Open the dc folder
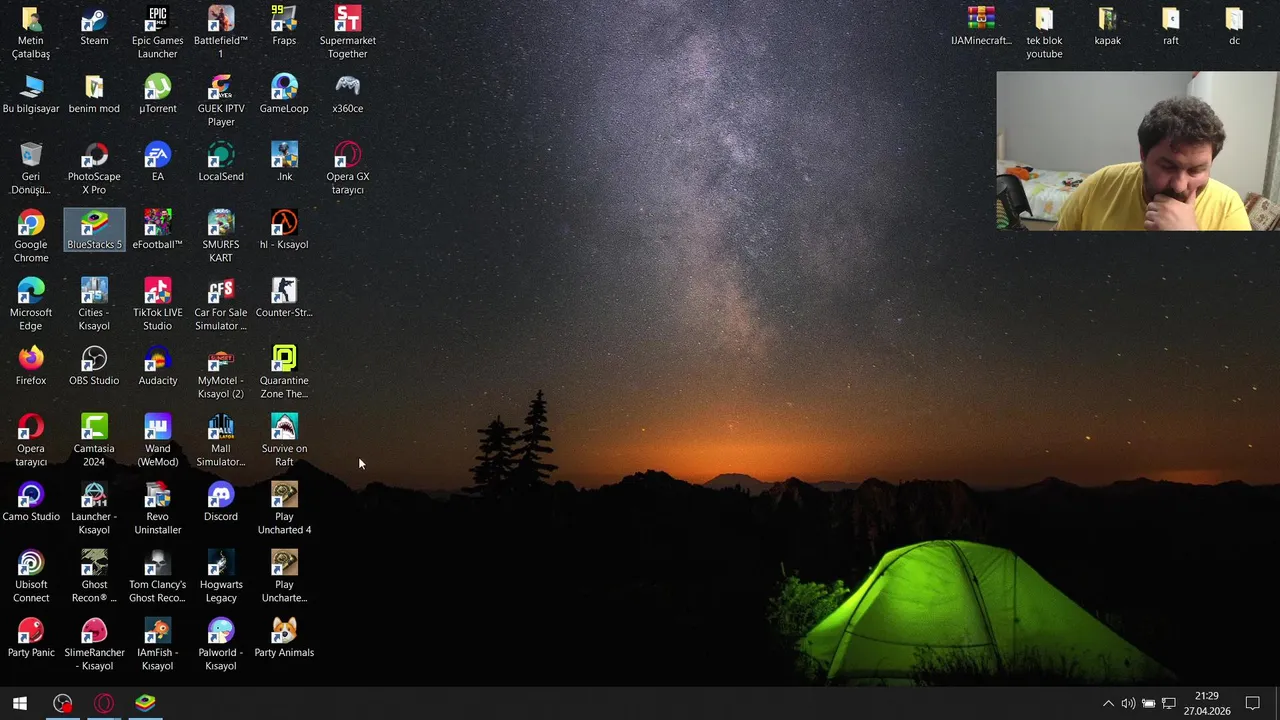The width and height of the screenshot is (1280, 720). tap(1234, 26)
